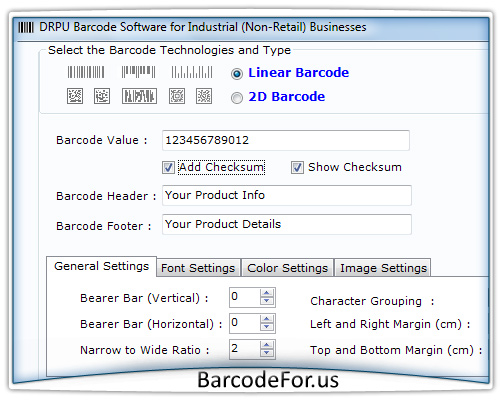This screenshot has height=400, width=500.
Task: Click the Barcode Value input field
Action: click(x=286, y=140)
